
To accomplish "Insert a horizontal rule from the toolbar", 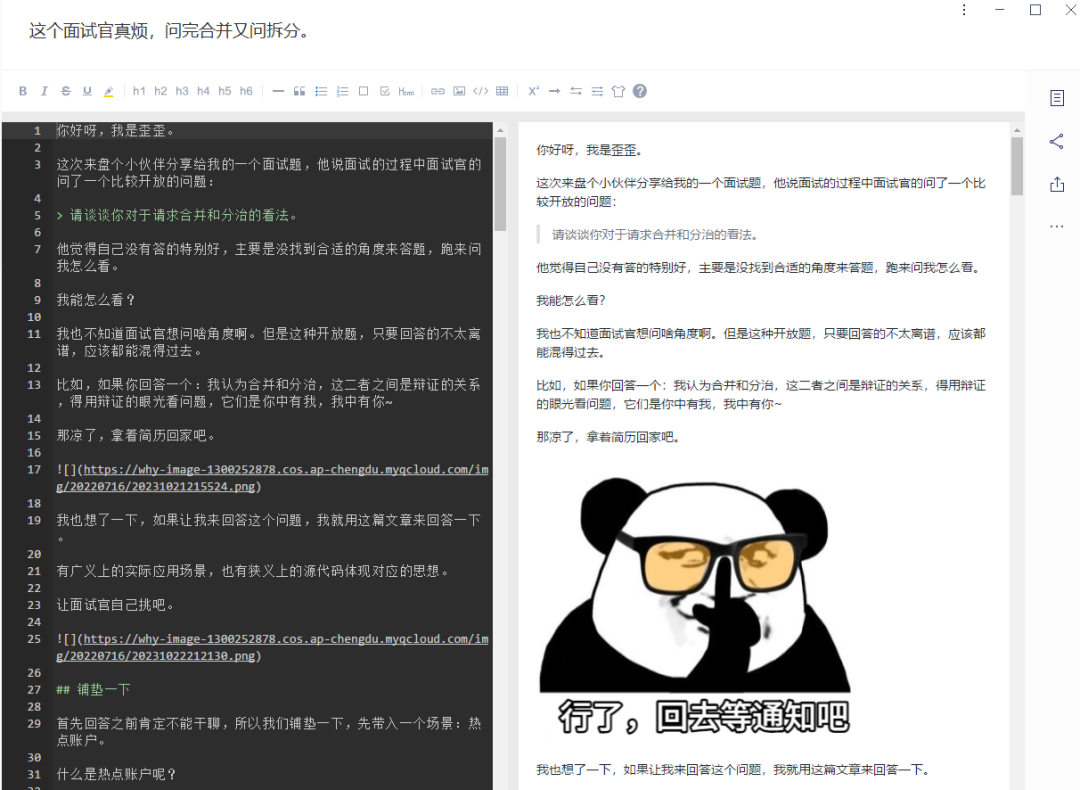I will [277, 90].
